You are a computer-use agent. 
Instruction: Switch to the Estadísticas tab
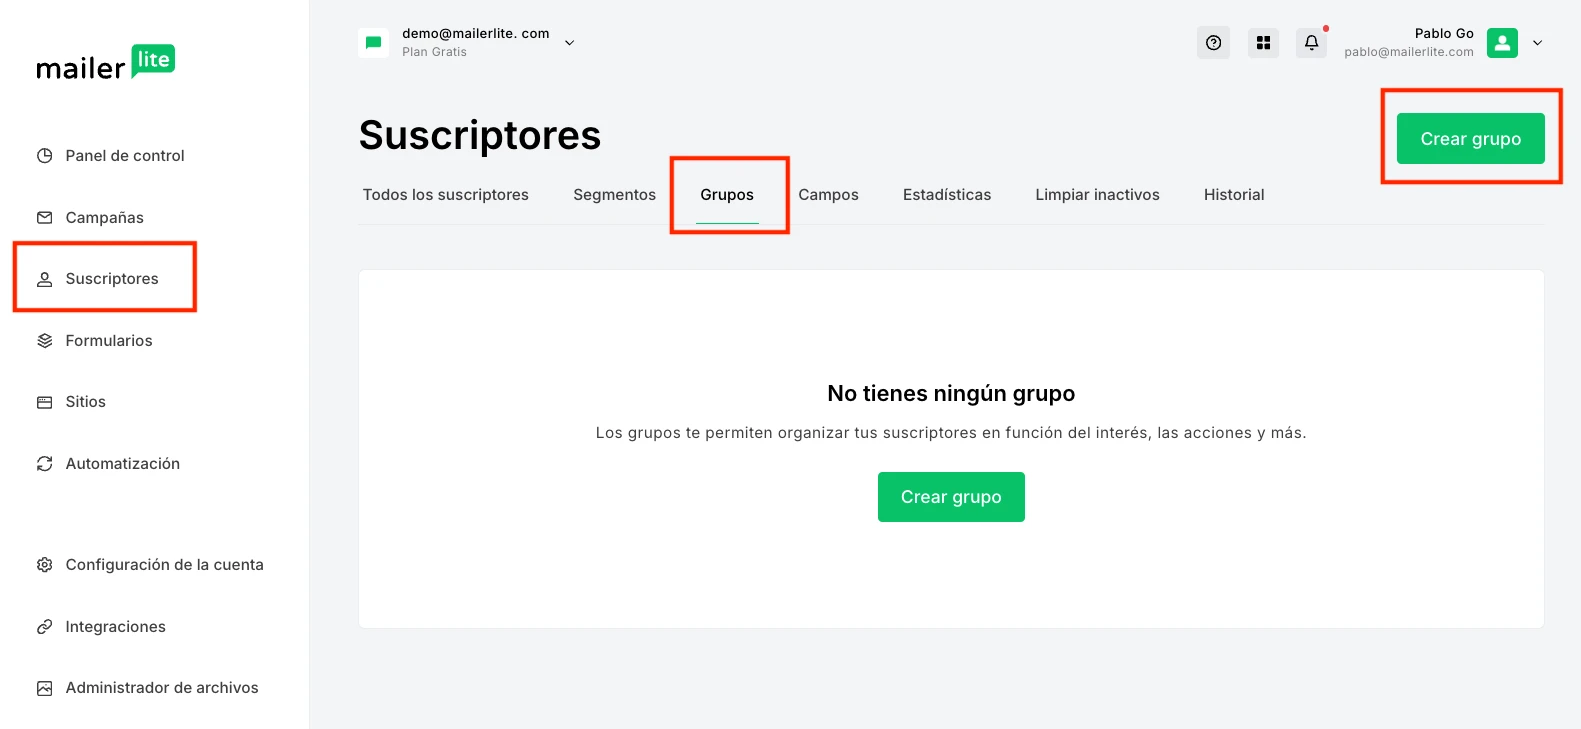click(946, 195)
